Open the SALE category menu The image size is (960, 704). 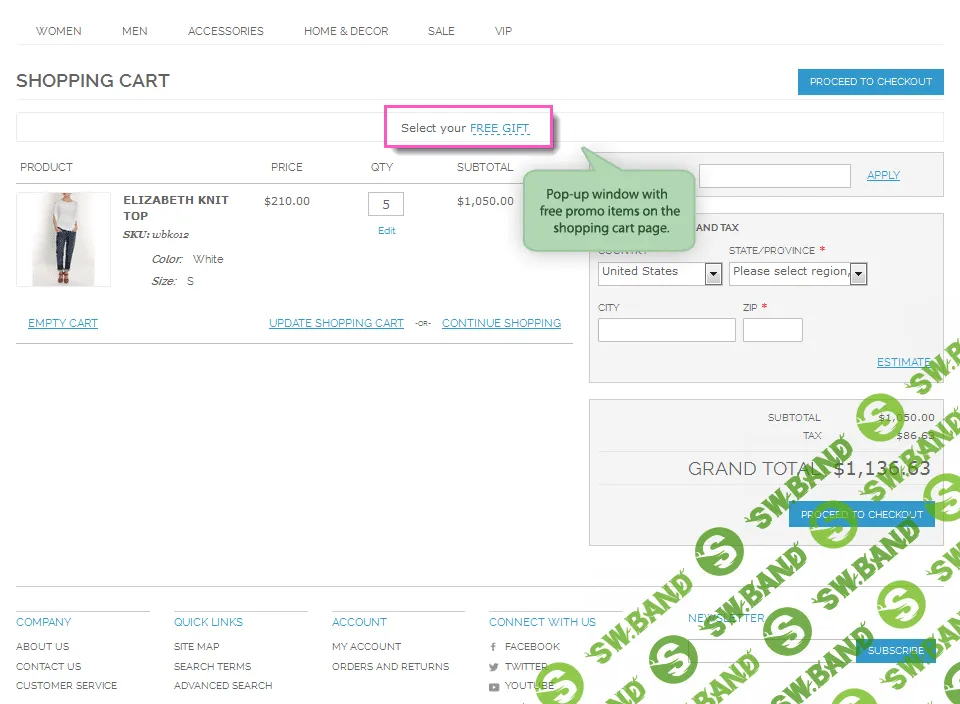(x=441, y=31)
